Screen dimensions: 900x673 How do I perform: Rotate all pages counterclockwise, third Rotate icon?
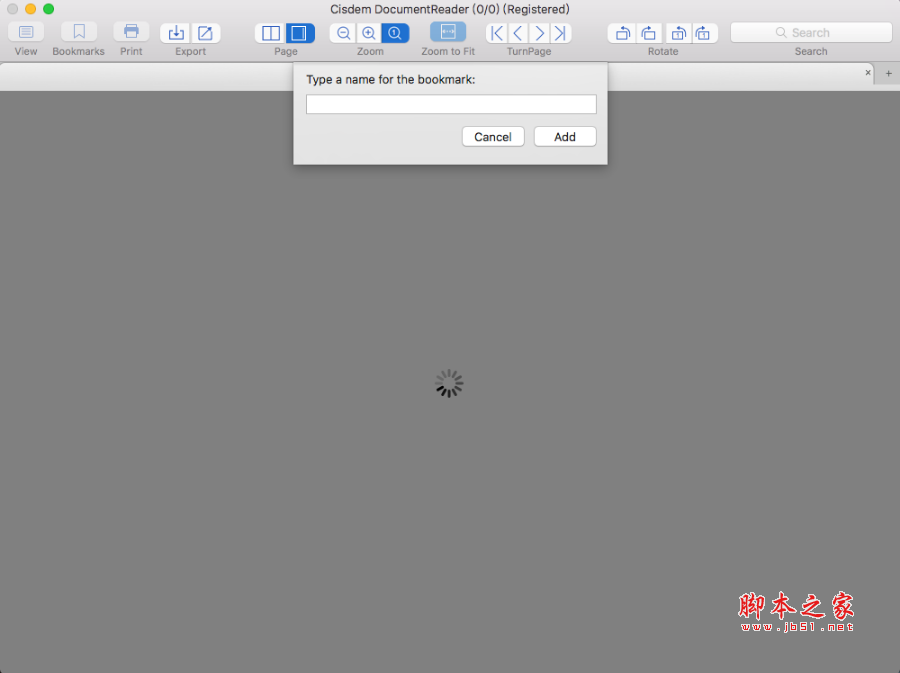678,33
